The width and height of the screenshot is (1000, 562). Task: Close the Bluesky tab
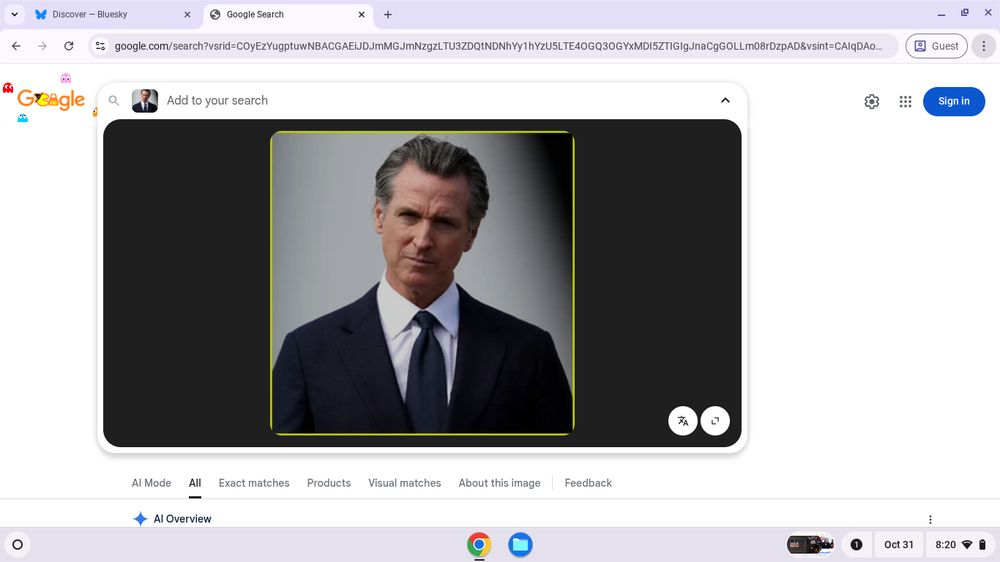pos(187,14)
